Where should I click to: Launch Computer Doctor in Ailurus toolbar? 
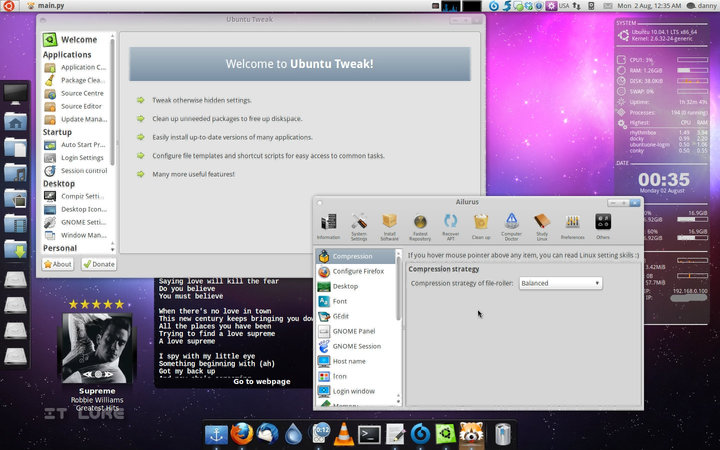coord(511,226)
